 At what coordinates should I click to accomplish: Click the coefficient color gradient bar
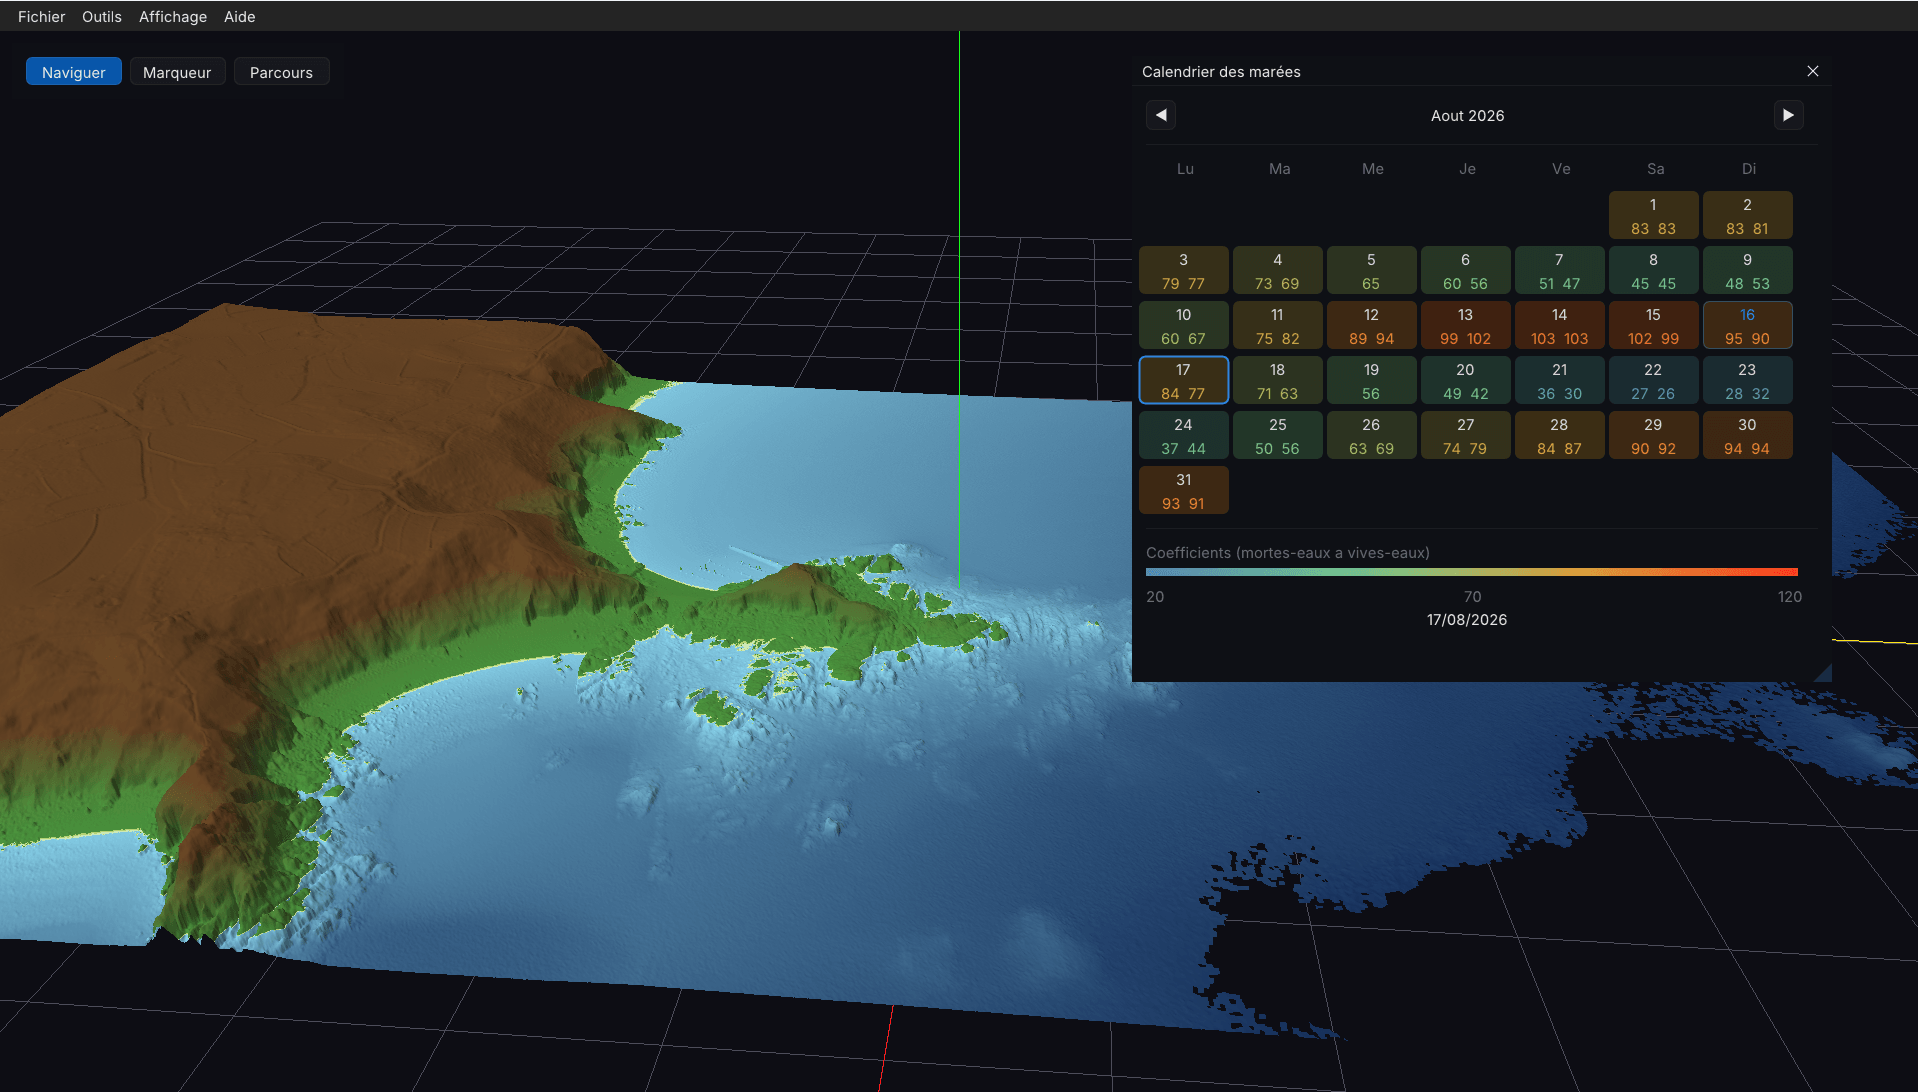(x=1471, y=572)
